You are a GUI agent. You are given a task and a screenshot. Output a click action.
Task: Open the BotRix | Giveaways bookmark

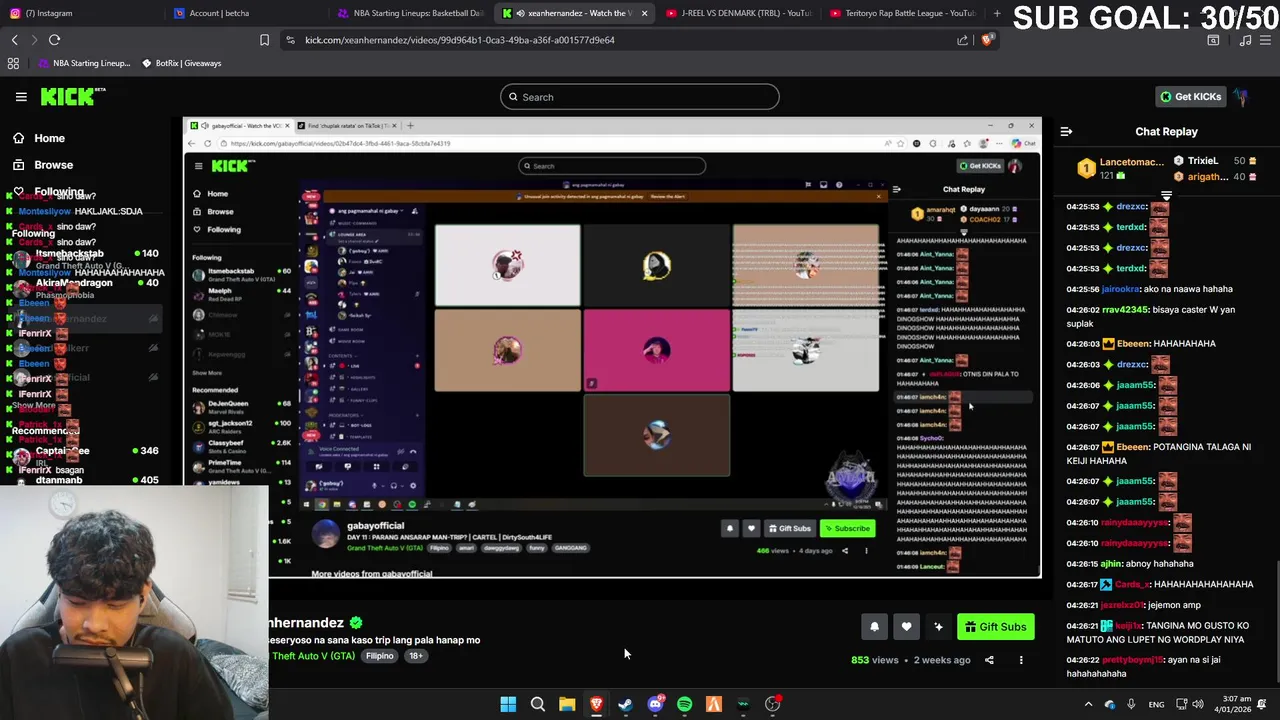181,63
